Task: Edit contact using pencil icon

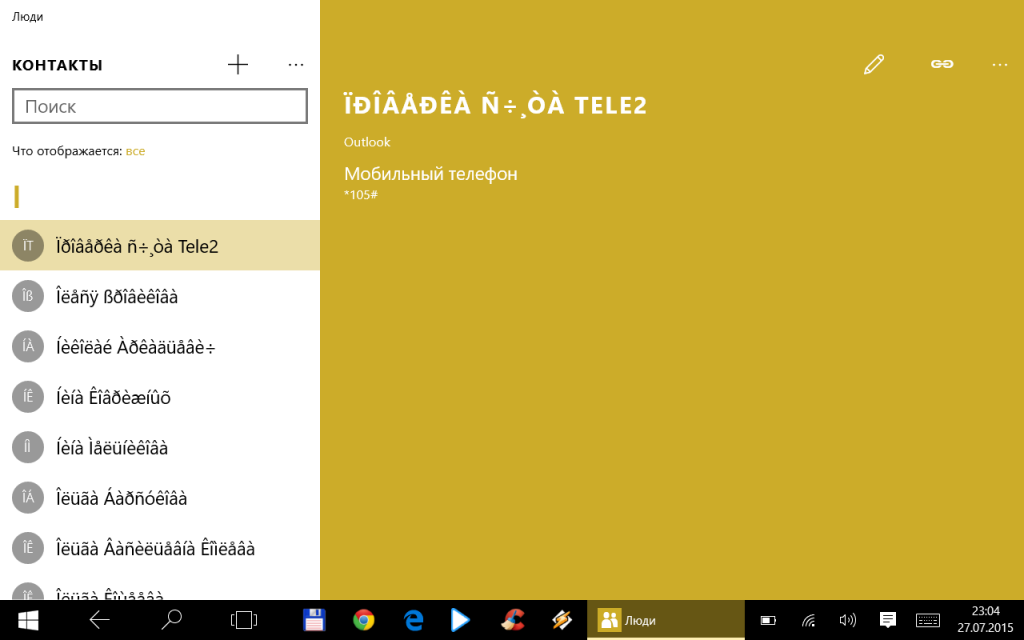Action: pos(874,64)
